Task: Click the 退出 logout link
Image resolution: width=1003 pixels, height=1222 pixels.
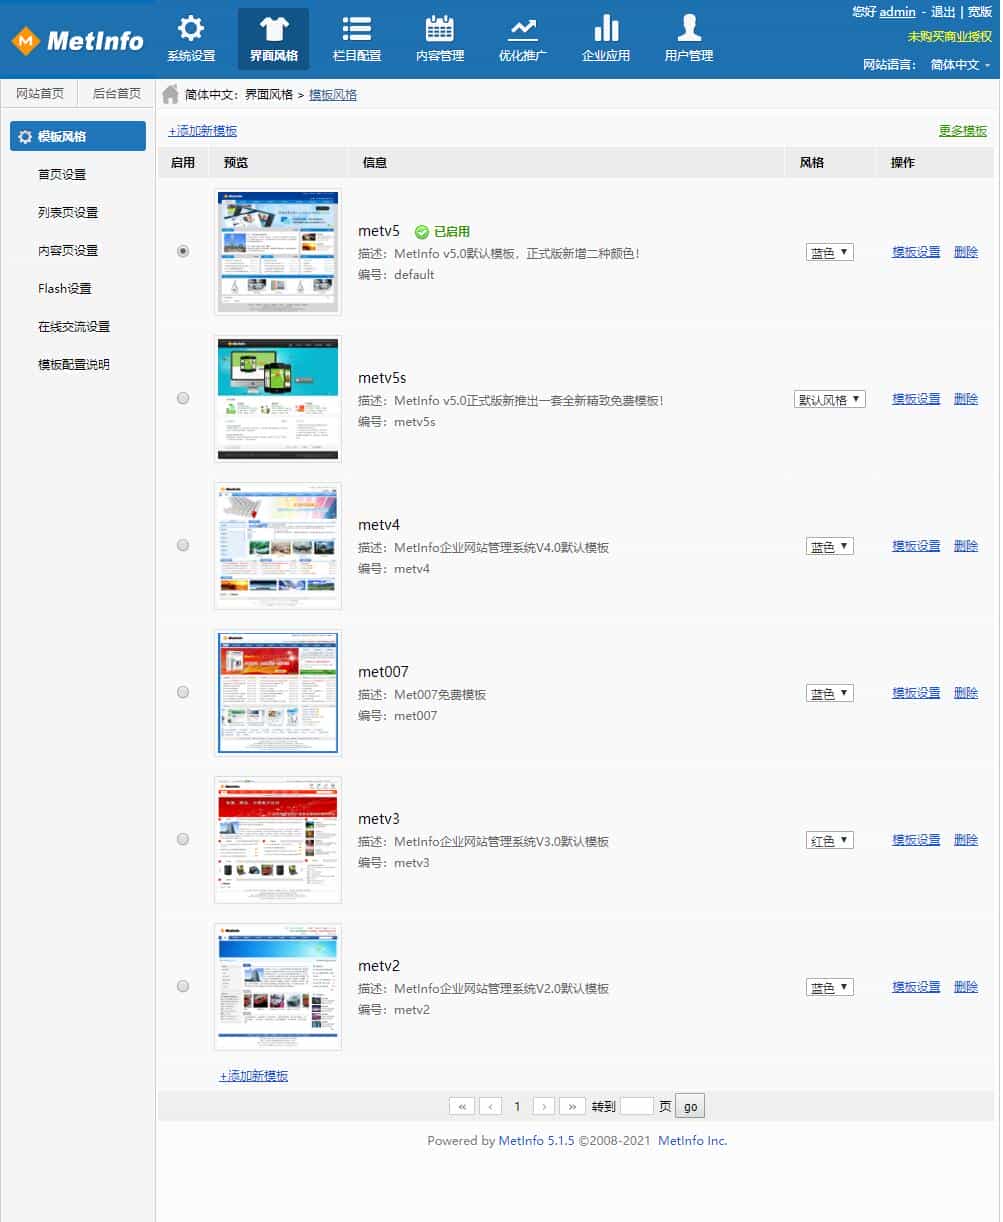Action: [x=943, y=12]
